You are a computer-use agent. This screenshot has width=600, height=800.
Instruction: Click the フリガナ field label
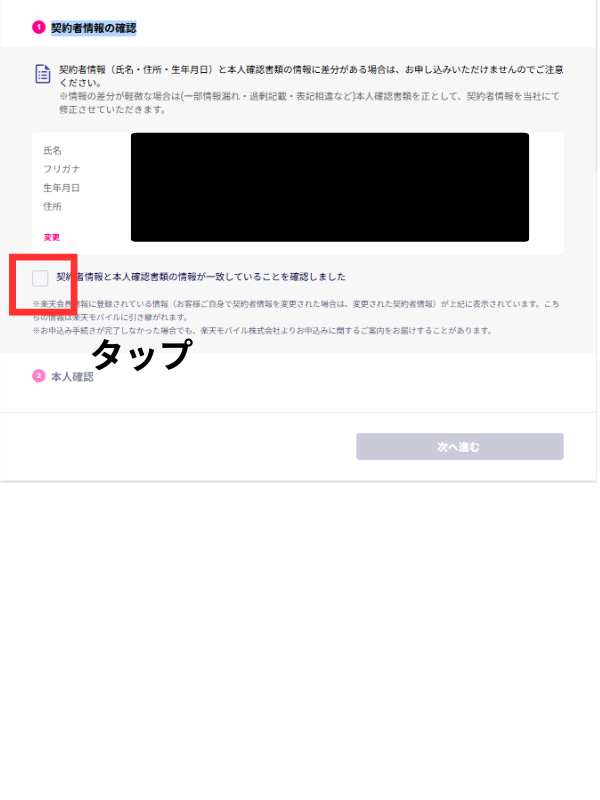[62, 169]
